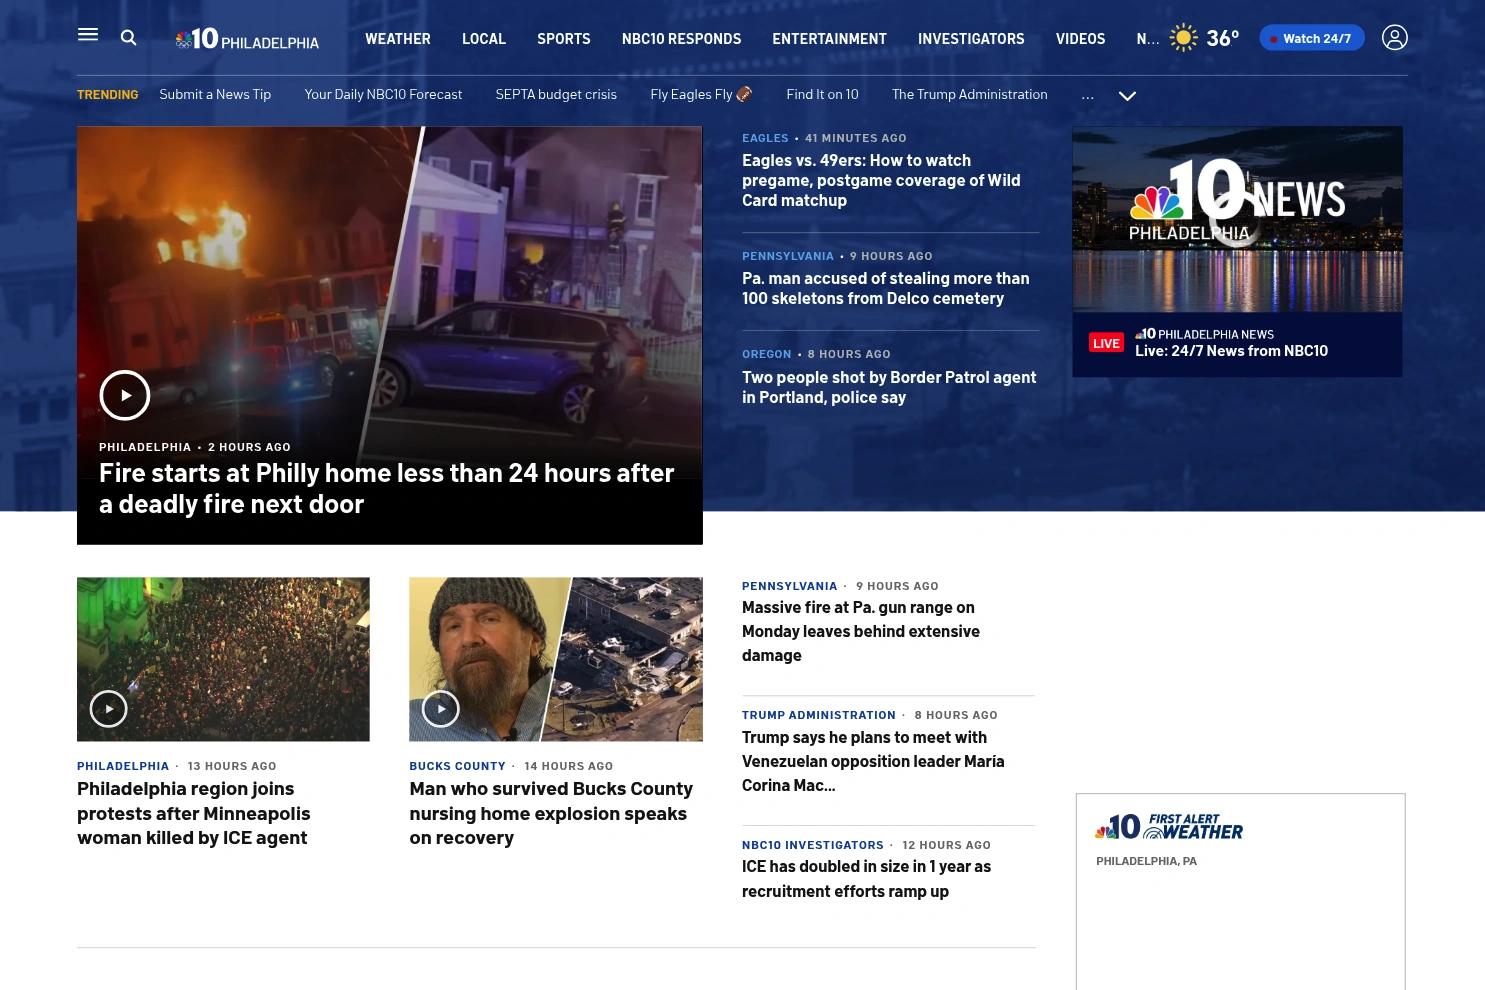Open PENNSYLVANIA tag above gun range story
This screenshot has width=1485, height=990.
(x=789, y=586)
